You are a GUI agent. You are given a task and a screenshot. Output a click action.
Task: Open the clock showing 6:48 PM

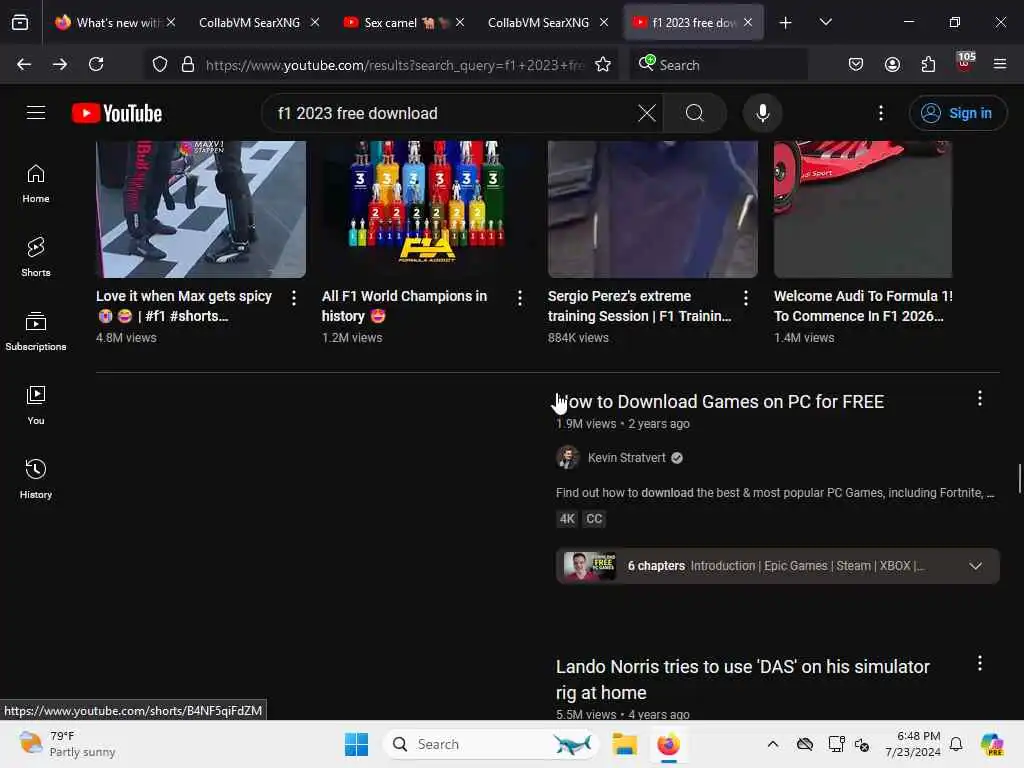tap(913, 744)
